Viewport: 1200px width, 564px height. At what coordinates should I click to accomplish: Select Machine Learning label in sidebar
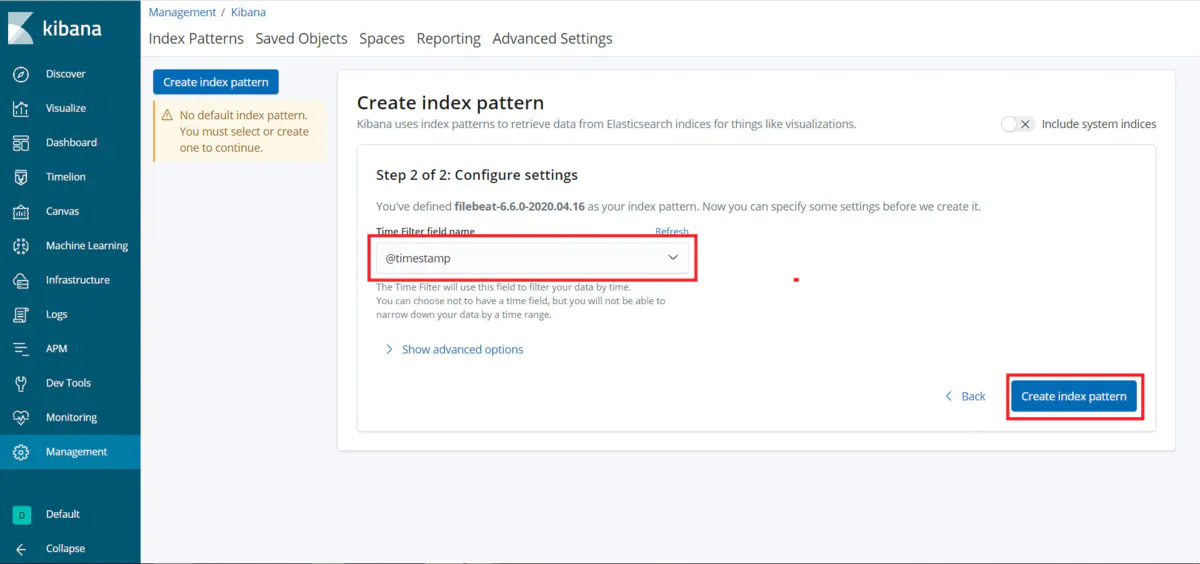click(x=87, y=246)
